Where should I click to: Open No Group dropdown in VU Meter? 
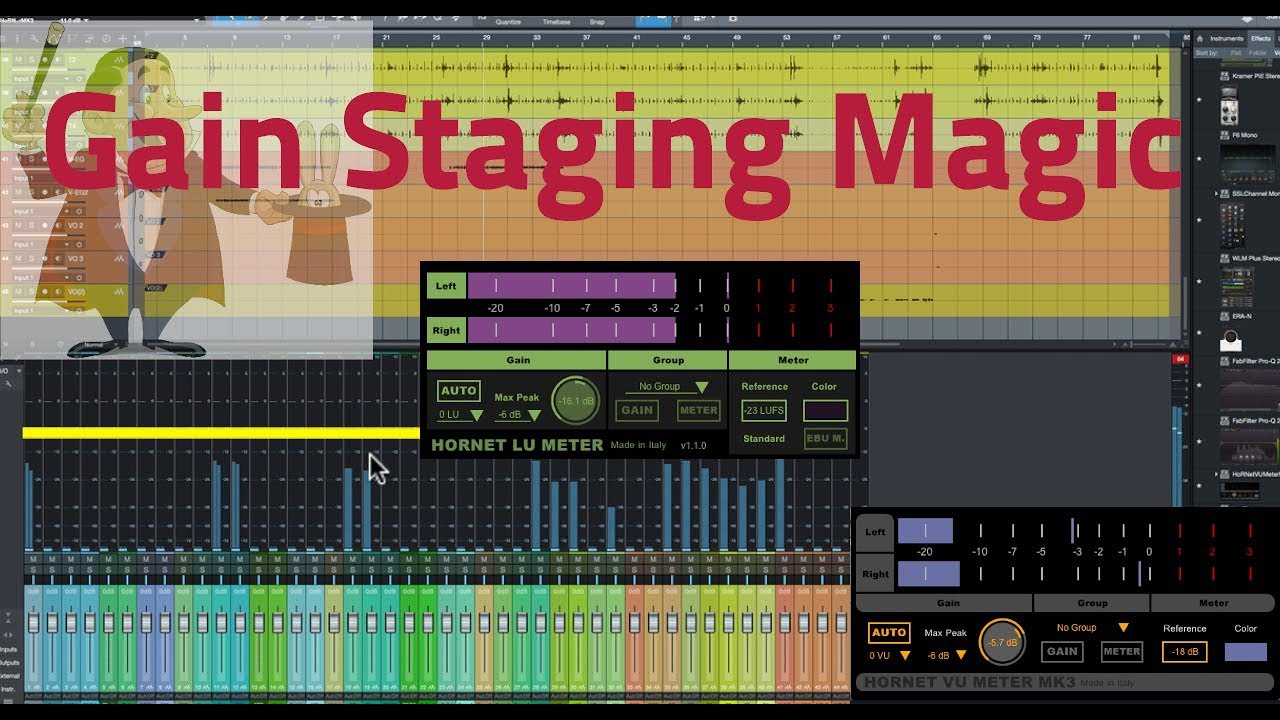pyautogui.click(x=1092, y=628)
